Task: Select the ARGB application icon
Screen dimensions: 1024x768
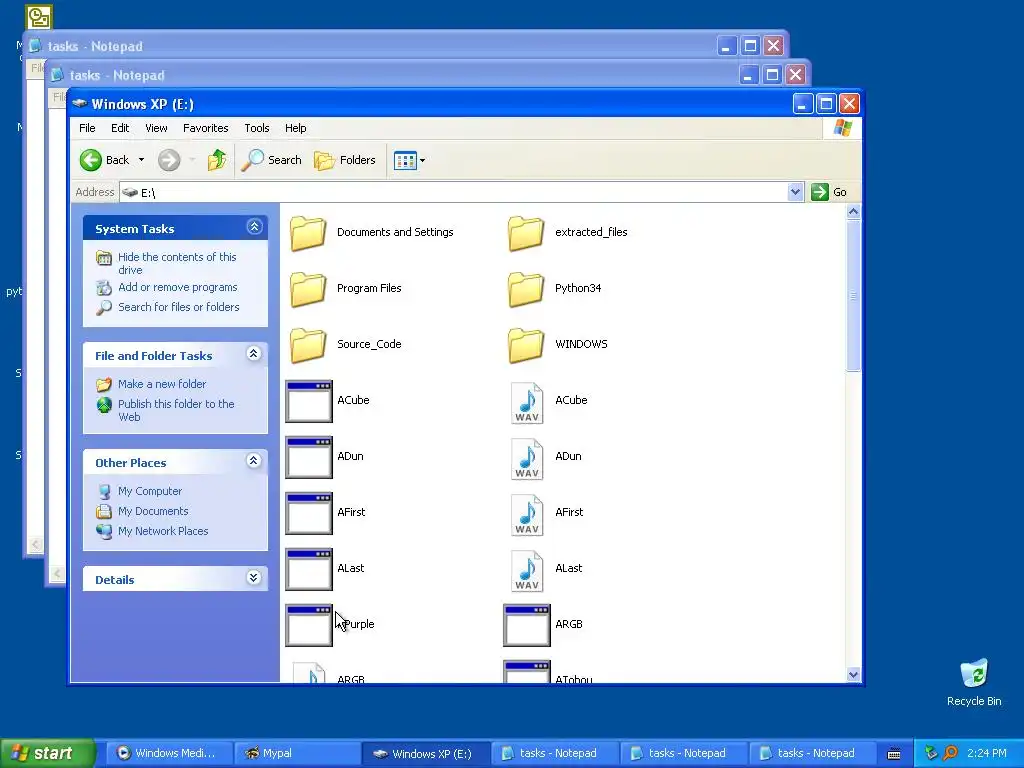Action: click(x=526, y=625)
